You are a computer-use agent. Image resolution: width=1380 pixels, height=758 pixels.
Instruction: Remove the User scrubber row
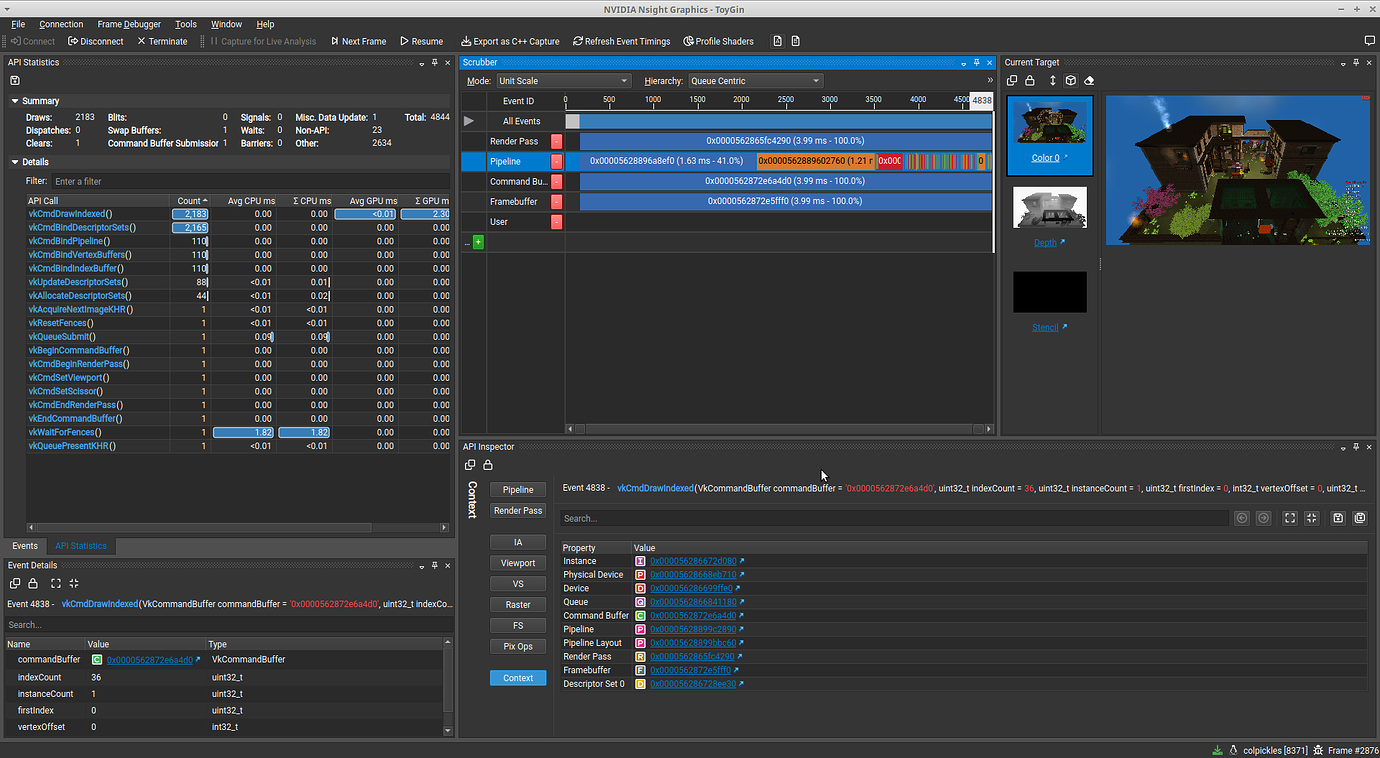tap(556, 222)
